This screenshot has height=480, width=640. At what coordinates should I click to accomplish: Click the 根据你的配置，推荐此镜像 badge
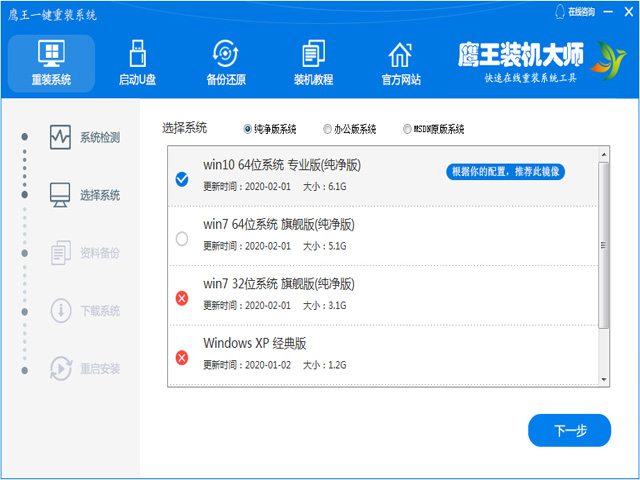[x=506, y=171]
